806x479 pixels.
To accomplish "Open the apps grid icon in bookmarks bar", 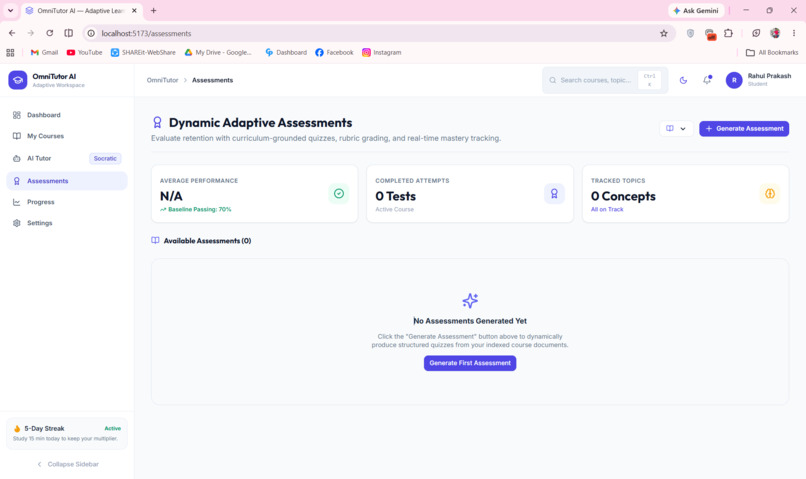I will [10, 52].
